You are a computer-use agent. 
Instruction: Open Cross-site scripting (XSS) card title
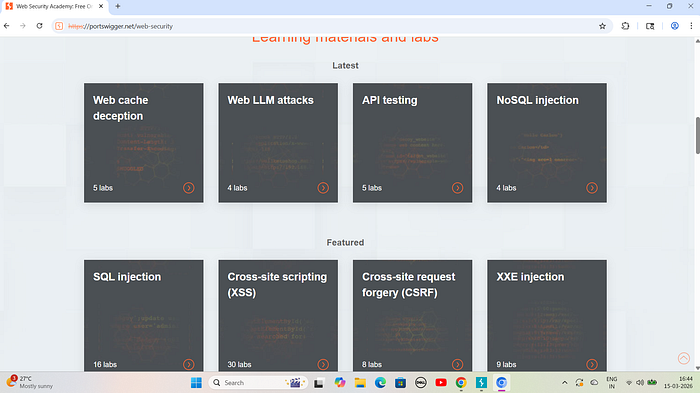coord(277,284)
